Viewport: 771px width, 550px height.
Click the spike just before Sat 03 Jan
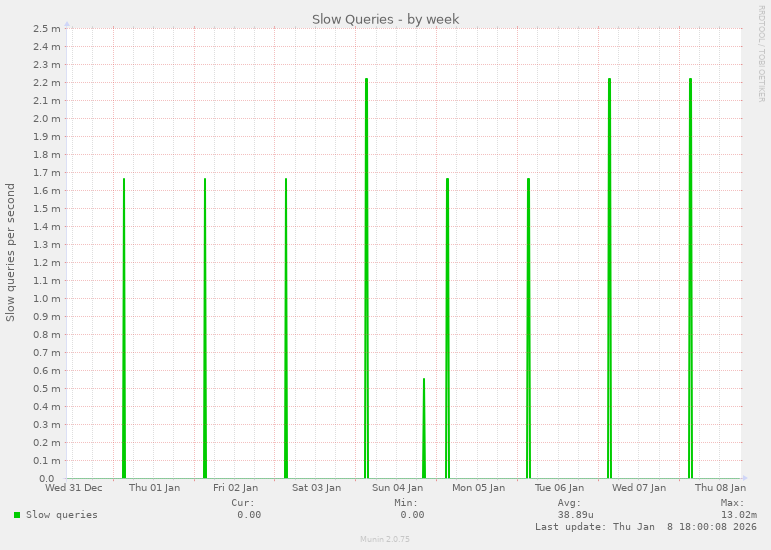pyautogui.click(x=286, y=328)
